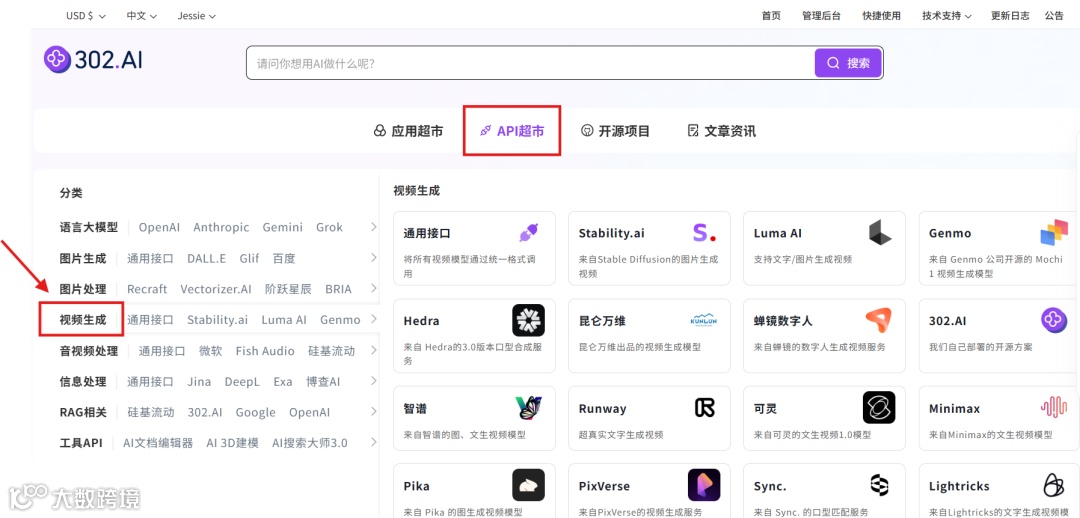The width and height of the screenshot is (1080, 518).
Task: Click the 302.AI card purple logo
Action: point(1054,320)
